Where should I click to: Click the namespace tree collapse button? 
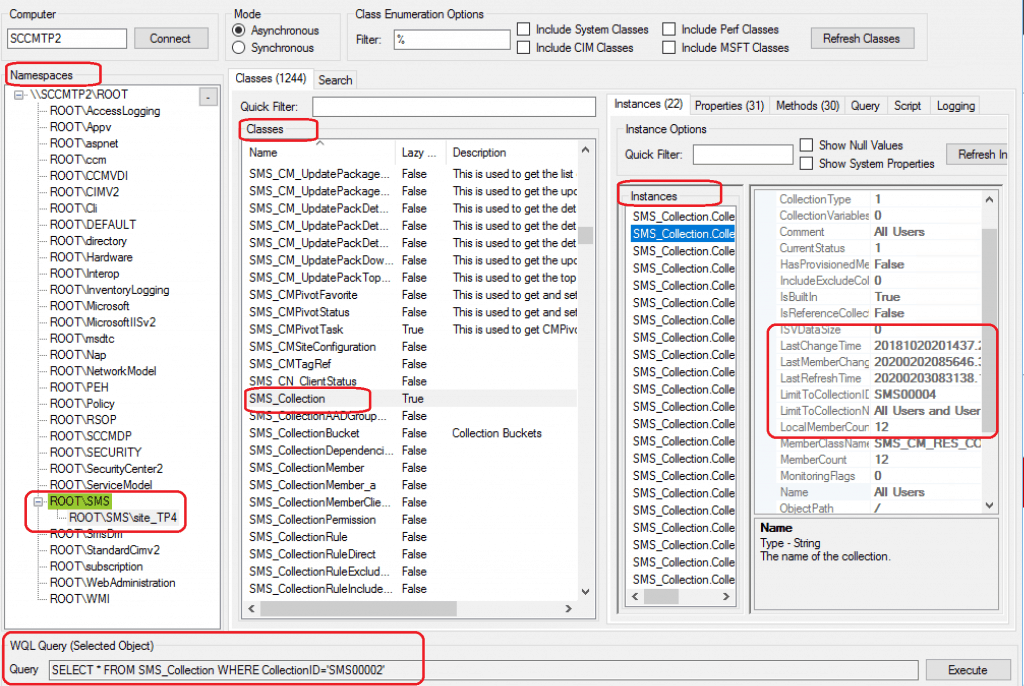[208, 97]
